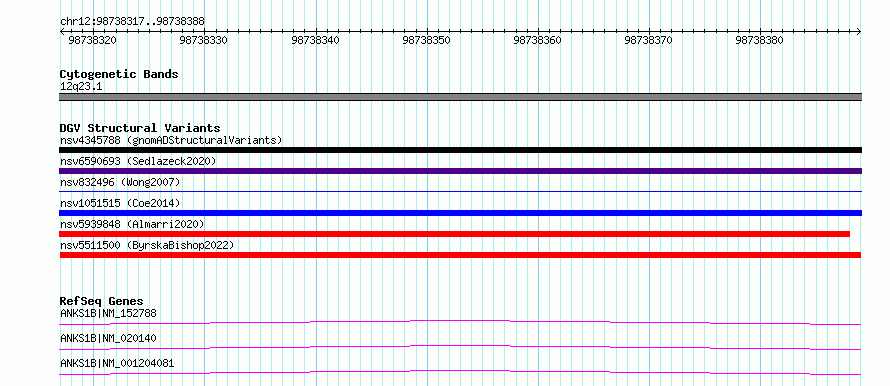The height and width of the screenshot is (386, 890).
Task: Click the purple nsv6590693 variant bar
Action: pos(460,171)
